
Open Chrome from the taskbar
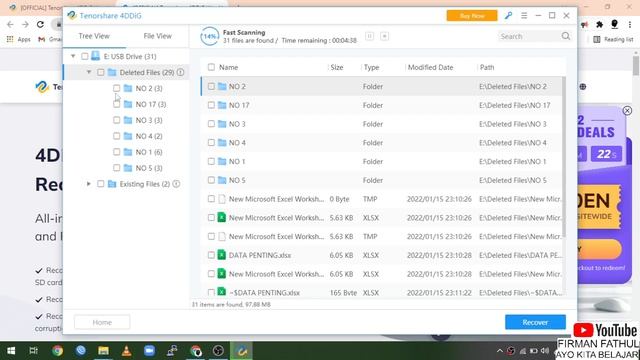click(x=57, y=351)
